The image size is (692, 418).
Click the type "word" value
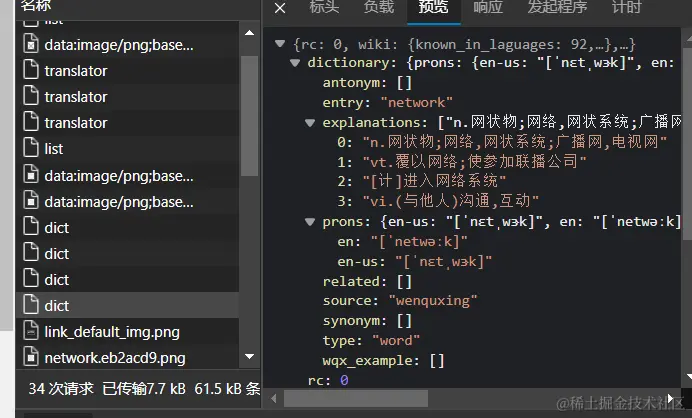[396, 340]
